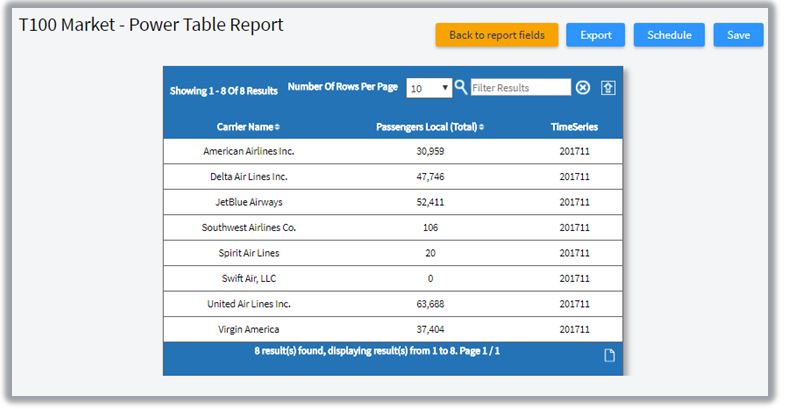Click the upload arrow icon in table header
This screenshot has width=789, height=409.
pos(608,88)
